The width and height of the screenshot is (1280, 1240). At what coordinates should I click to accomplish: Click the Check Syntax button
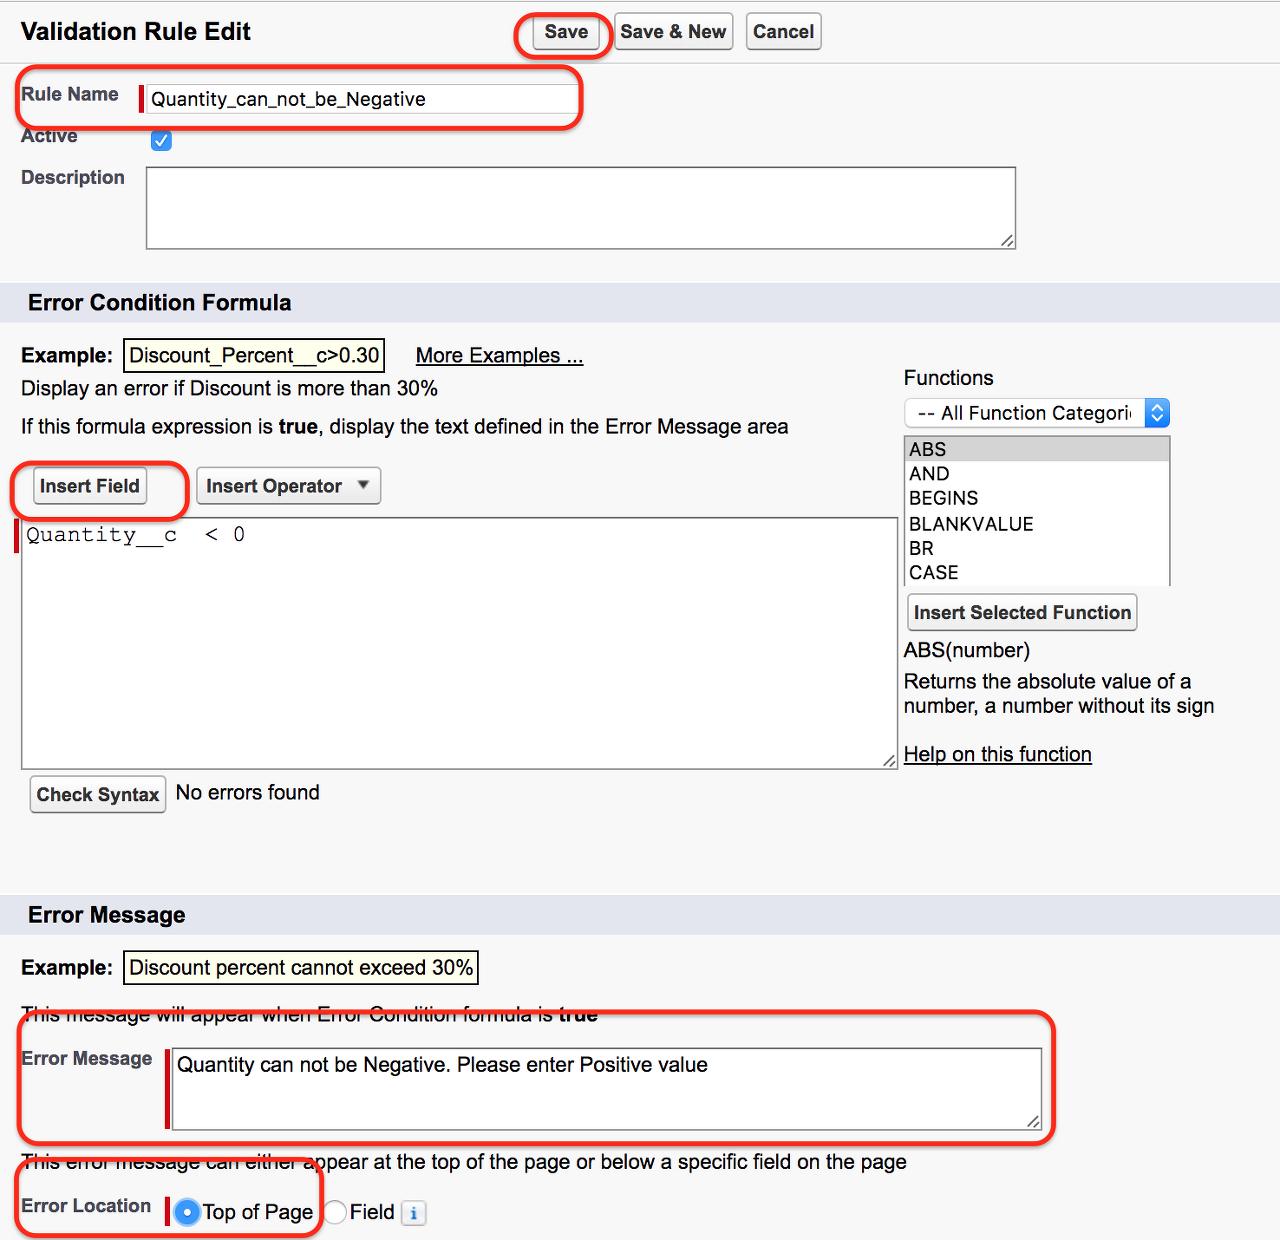(98, 795)
